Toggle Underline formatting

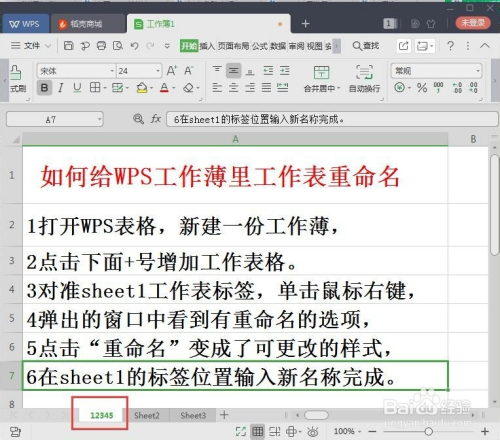[77, 88]
